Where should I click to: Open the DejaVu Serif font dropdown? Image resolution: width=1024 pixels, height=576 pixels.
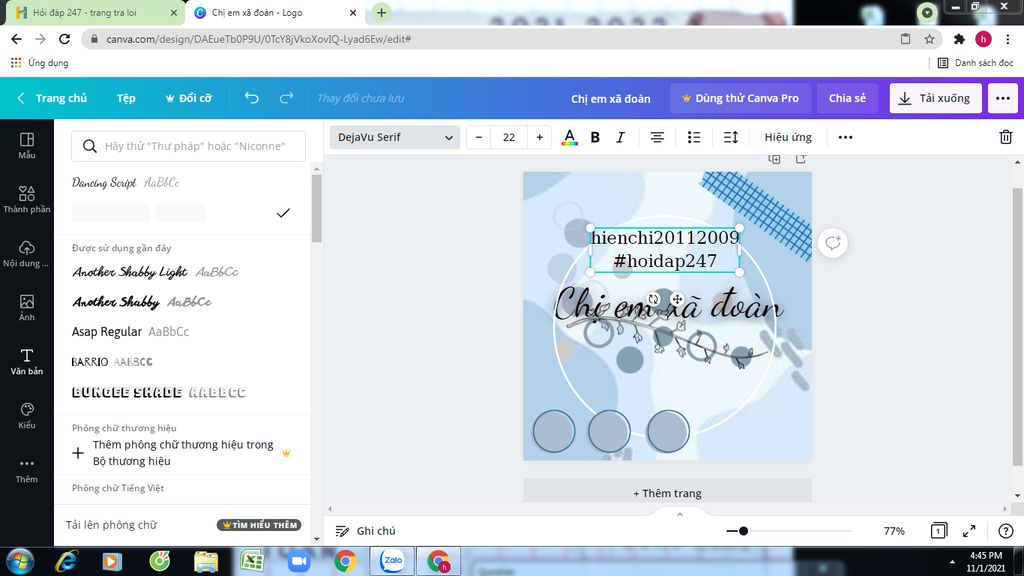pos(394,137)
